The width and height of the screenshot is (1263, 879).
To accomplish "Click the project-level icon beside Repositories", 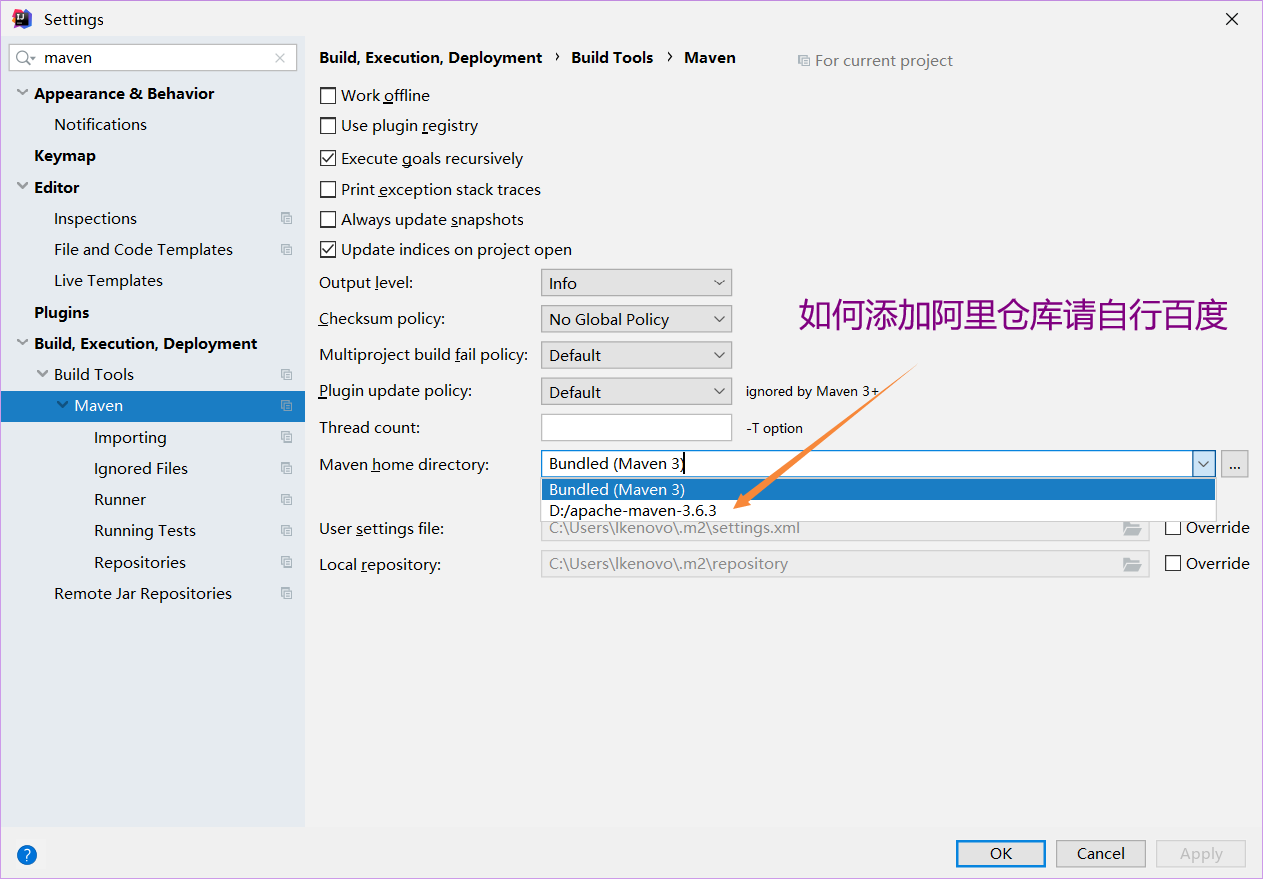I will click(x=287, y=562).
